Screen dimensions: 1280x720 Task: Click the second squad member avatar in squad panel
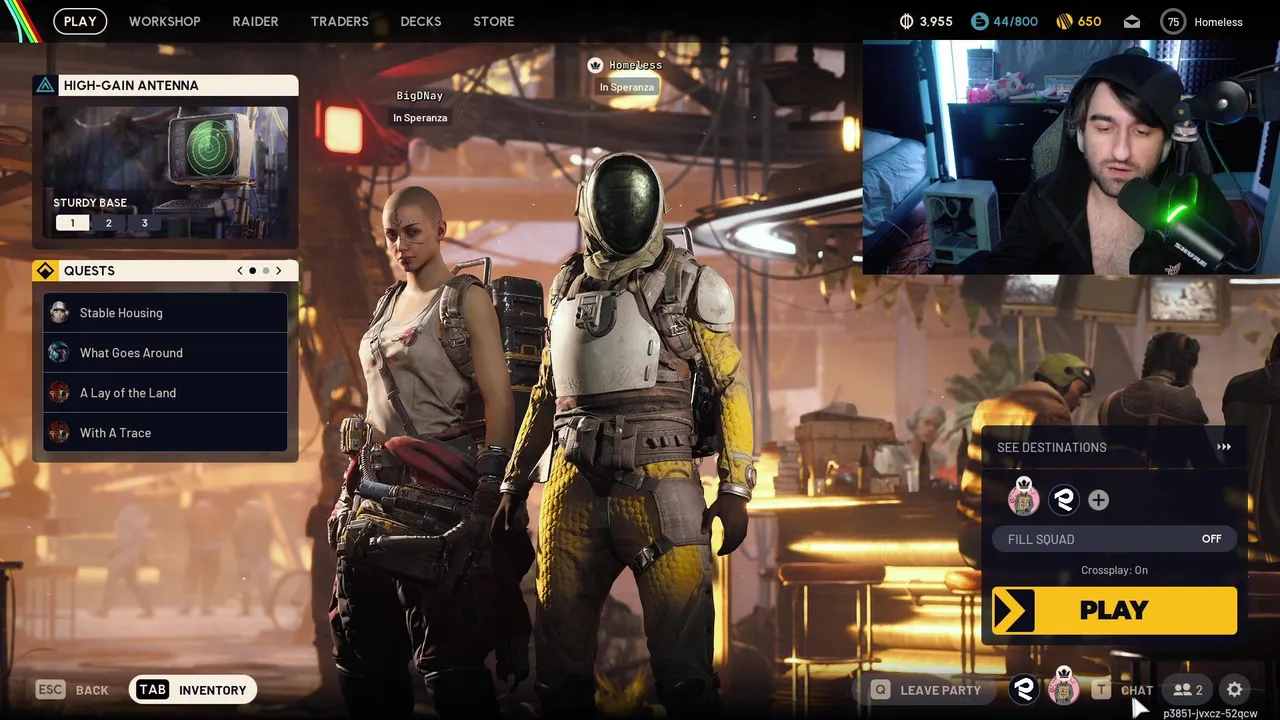(x=1064, y=500)
